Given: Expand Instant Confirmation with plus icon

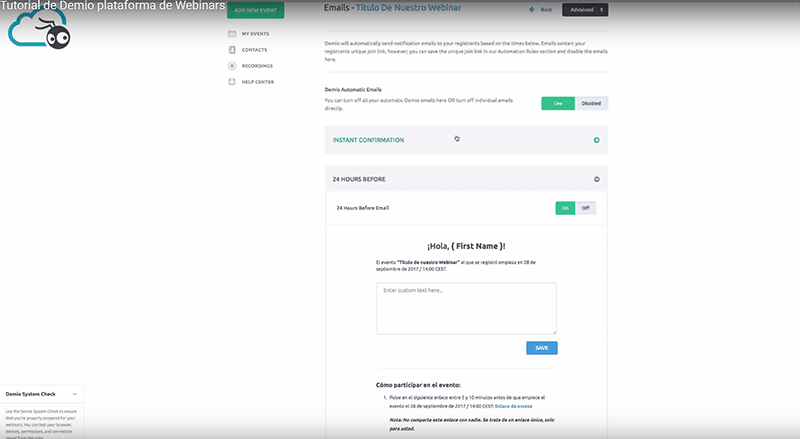Looking at the screenshot, I should click(596, 140).
